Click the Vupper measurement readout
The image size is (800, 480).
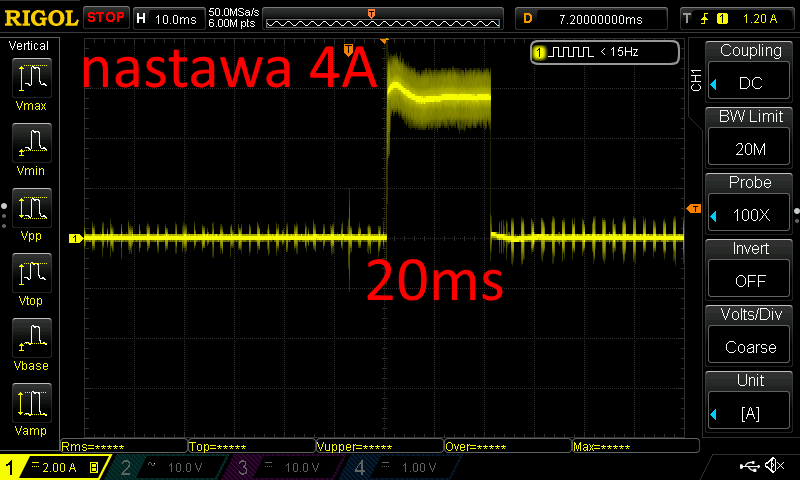[380, 447]
